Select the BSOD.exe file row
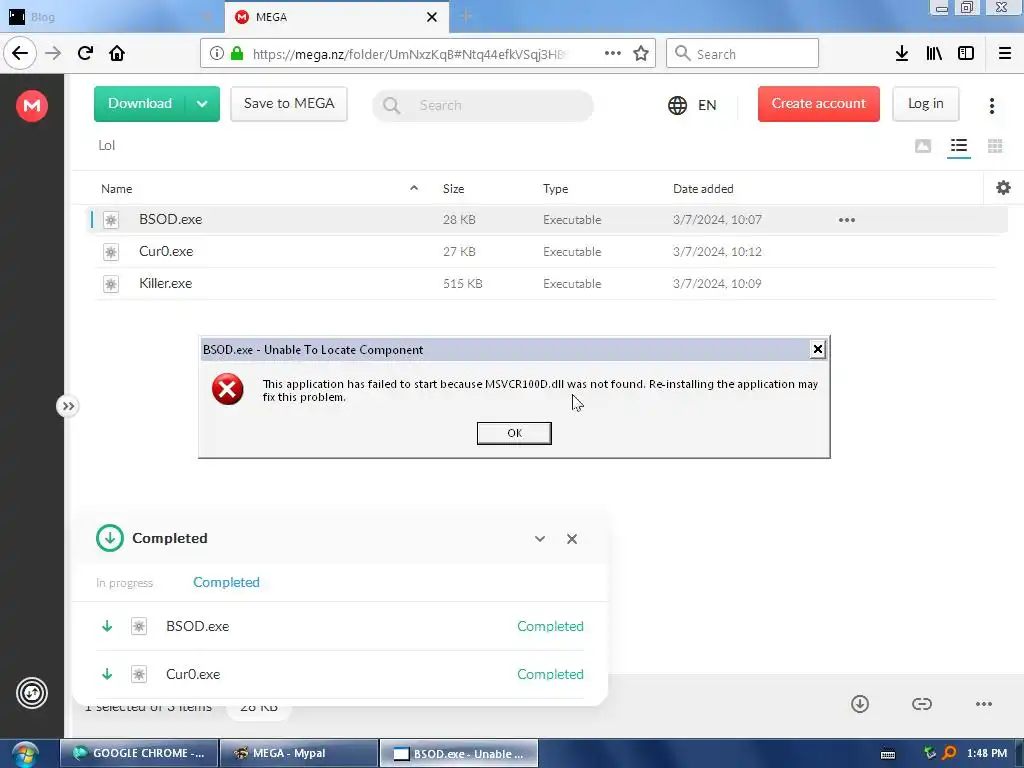The width and height of the screenshot is (1024, 768). click(546, 220)
